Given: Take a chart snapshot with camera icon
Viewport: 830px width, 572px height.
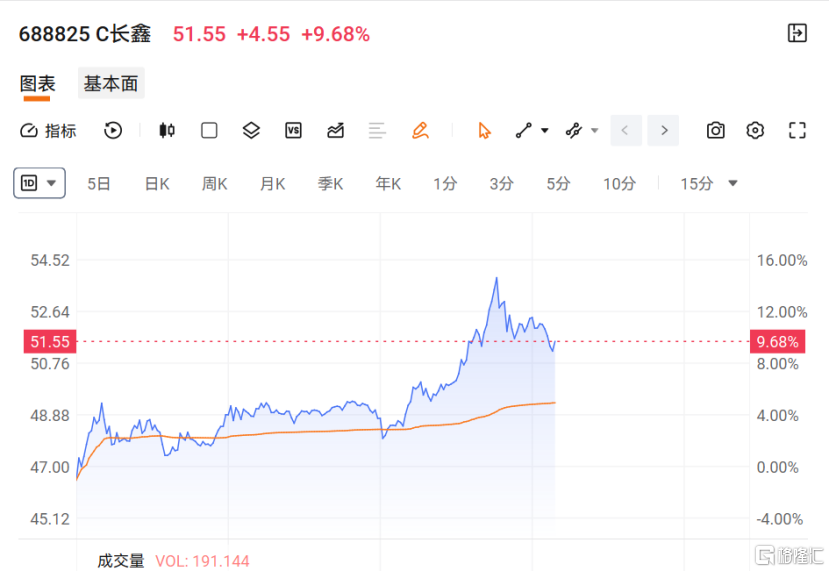Looking at the screenshot, I should tap(716, 130).
